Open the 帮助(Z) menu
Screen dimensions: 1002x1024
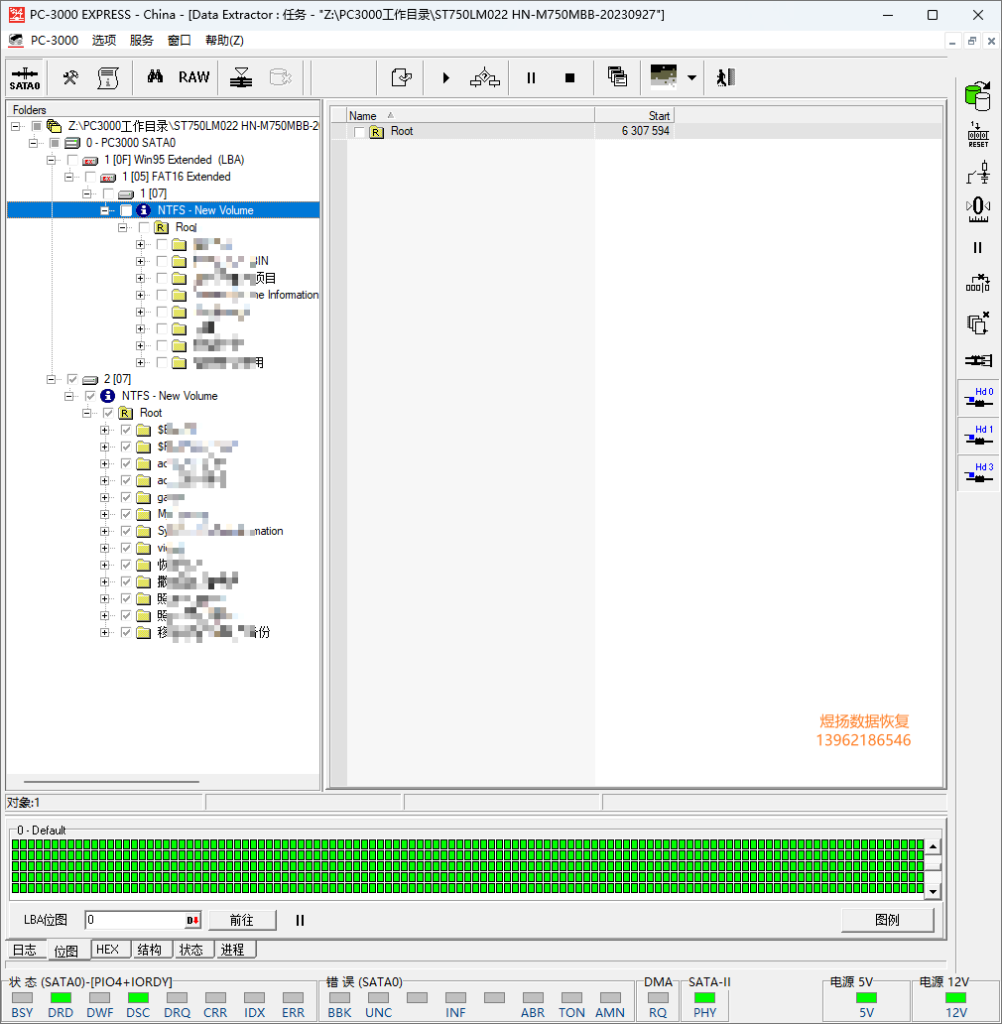224,40
